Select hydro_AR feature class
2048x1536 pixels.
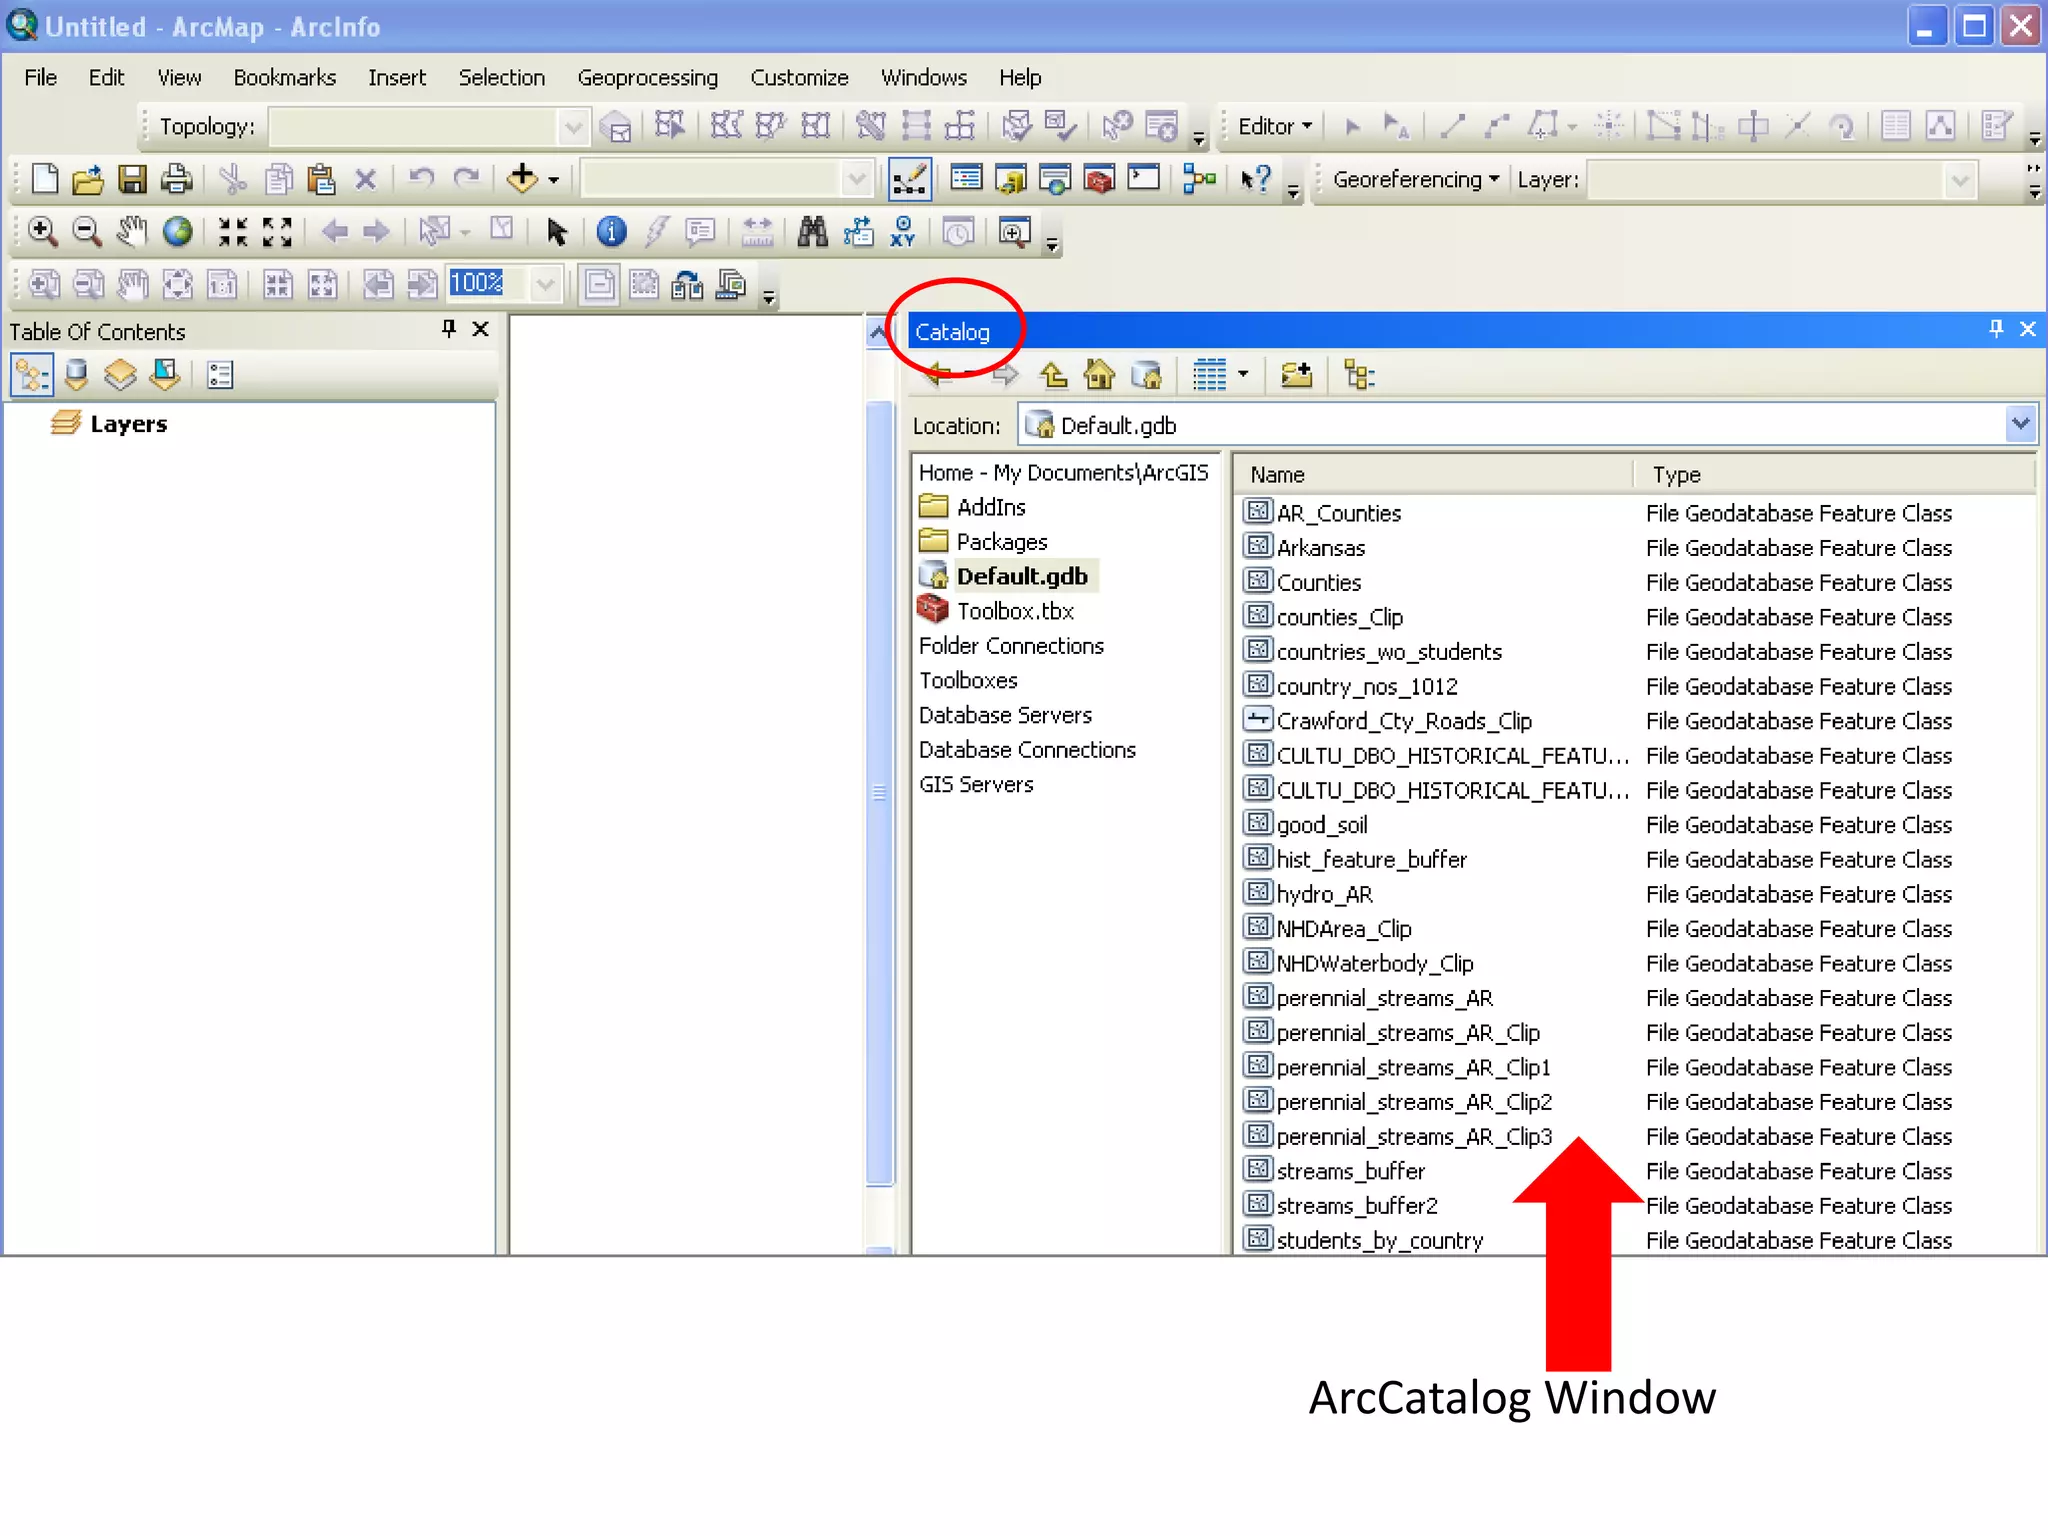pos(1324,894)
